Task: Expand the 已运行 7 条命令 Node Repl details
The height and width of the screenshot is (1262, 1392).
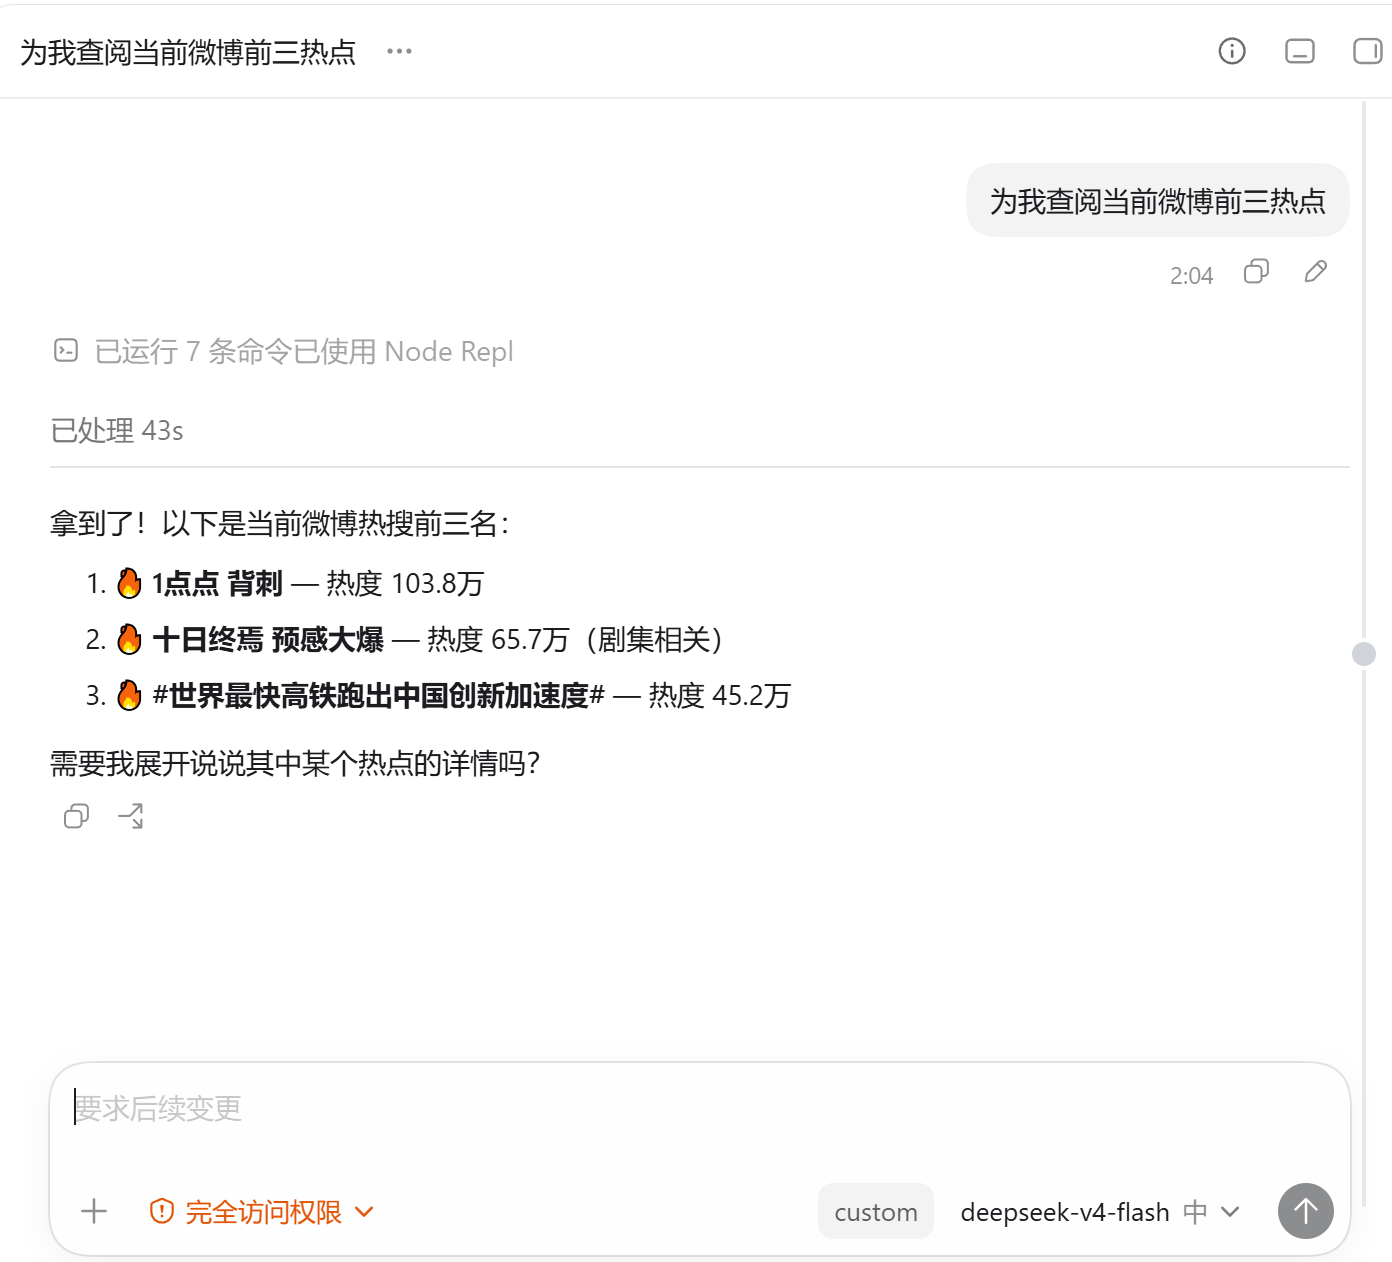Action: point(304,351)
